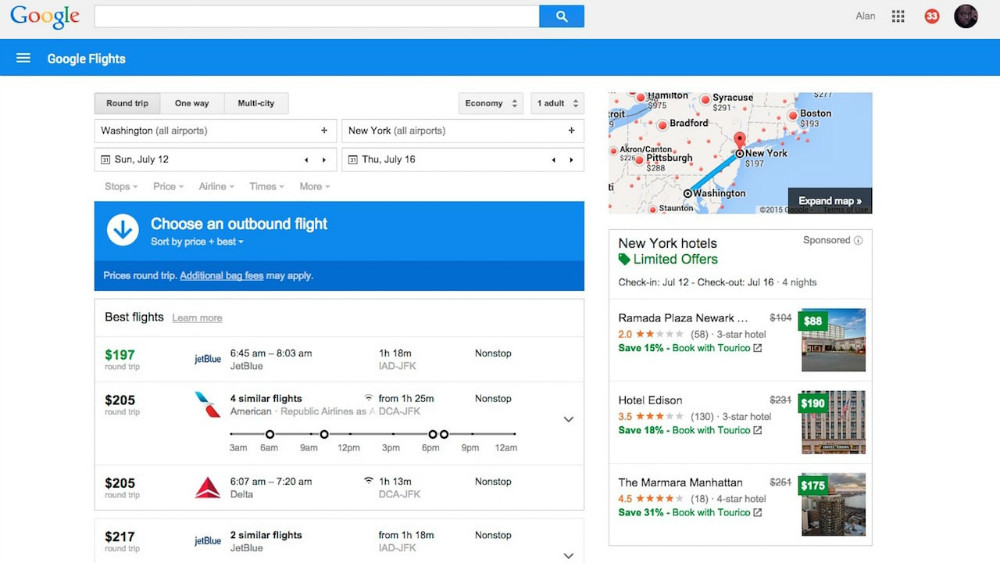Screen dimensions: 1000x563
Task: Click the departure marker near 9am on timeline
Action: click(x=324, y=434)
